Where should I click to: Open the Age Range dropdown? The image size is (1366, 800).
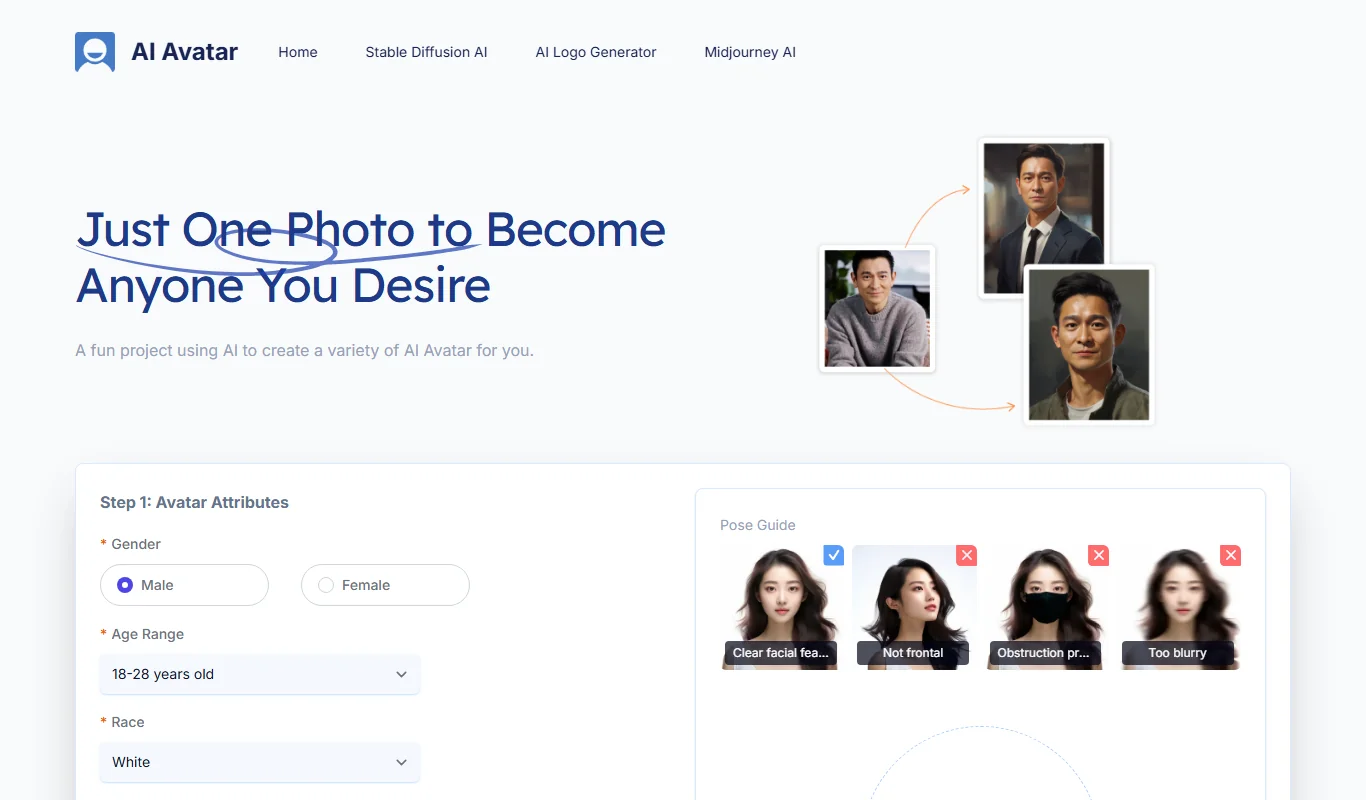[x=260, y=674]
